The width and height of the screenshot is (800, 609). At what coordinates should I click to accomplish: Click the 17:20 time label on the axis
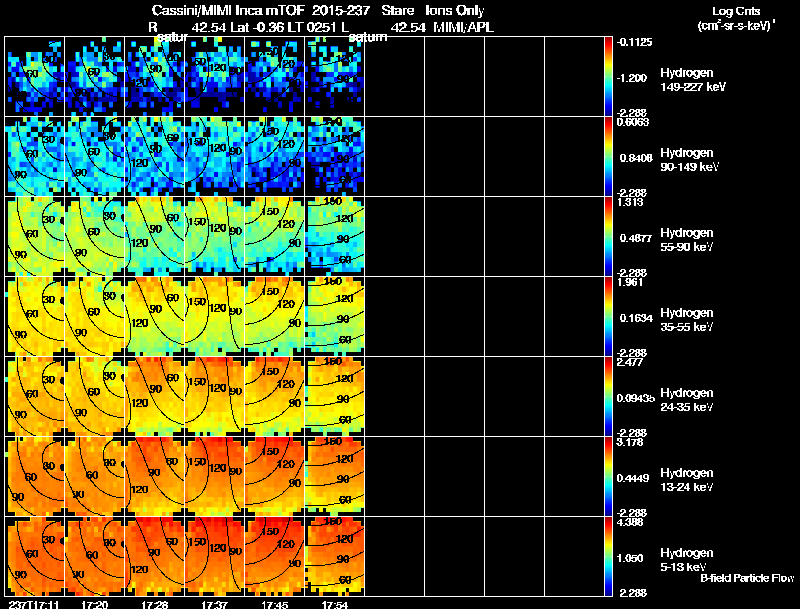point(95,604)
